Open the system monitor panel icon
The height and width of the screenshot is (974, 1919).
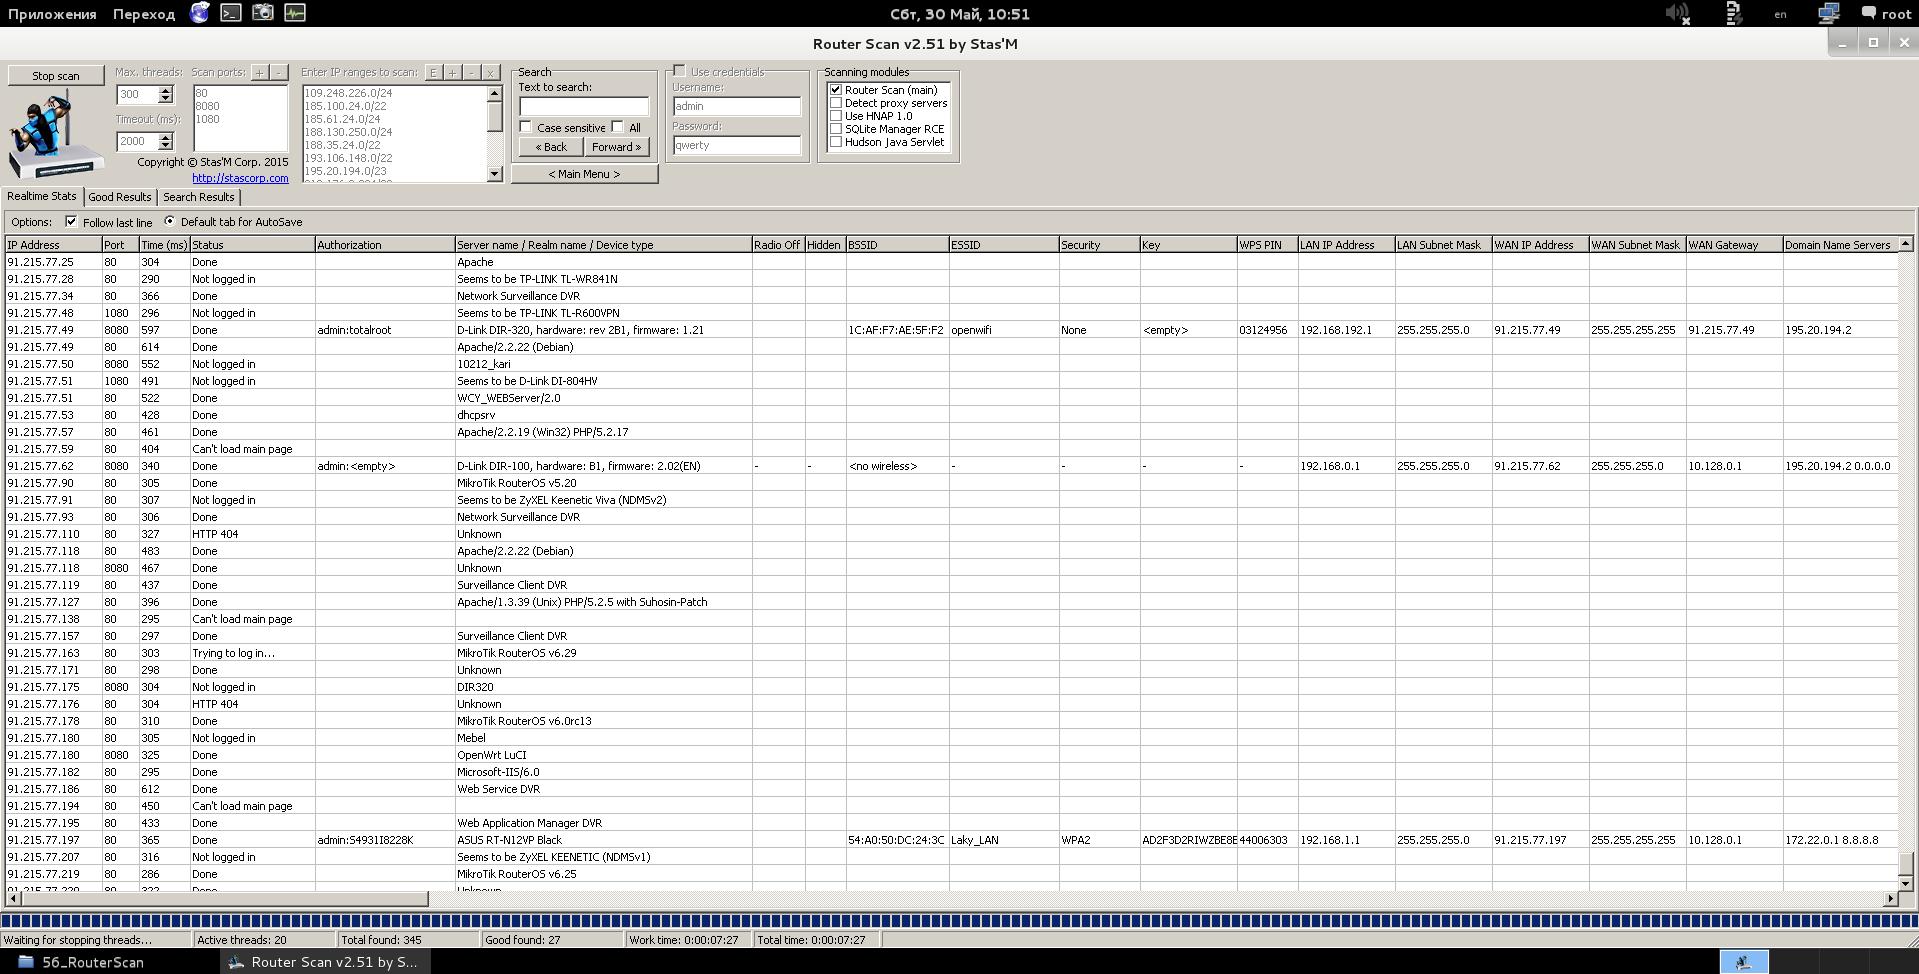pos(295,13)
